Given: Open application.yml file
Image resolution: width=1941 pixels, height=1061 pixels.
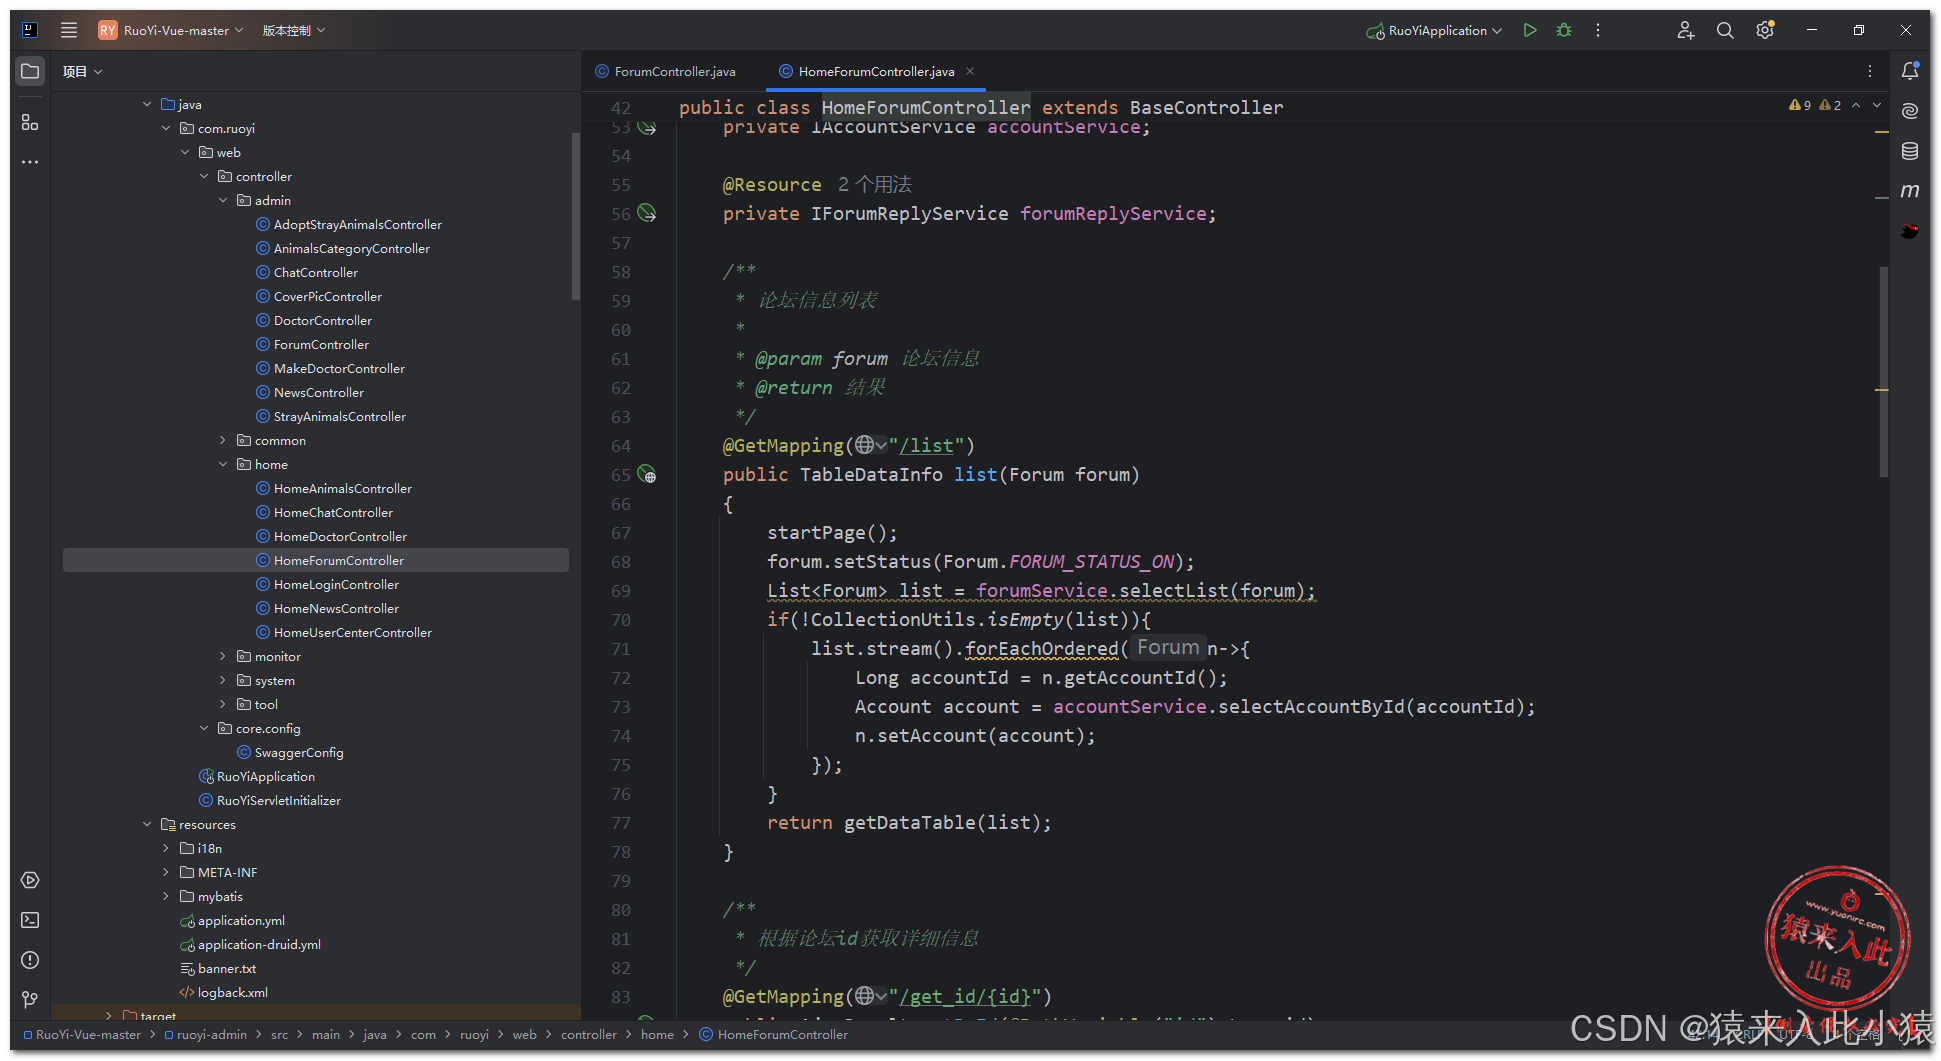Looking at the screenshot, I should pos(241,920).
